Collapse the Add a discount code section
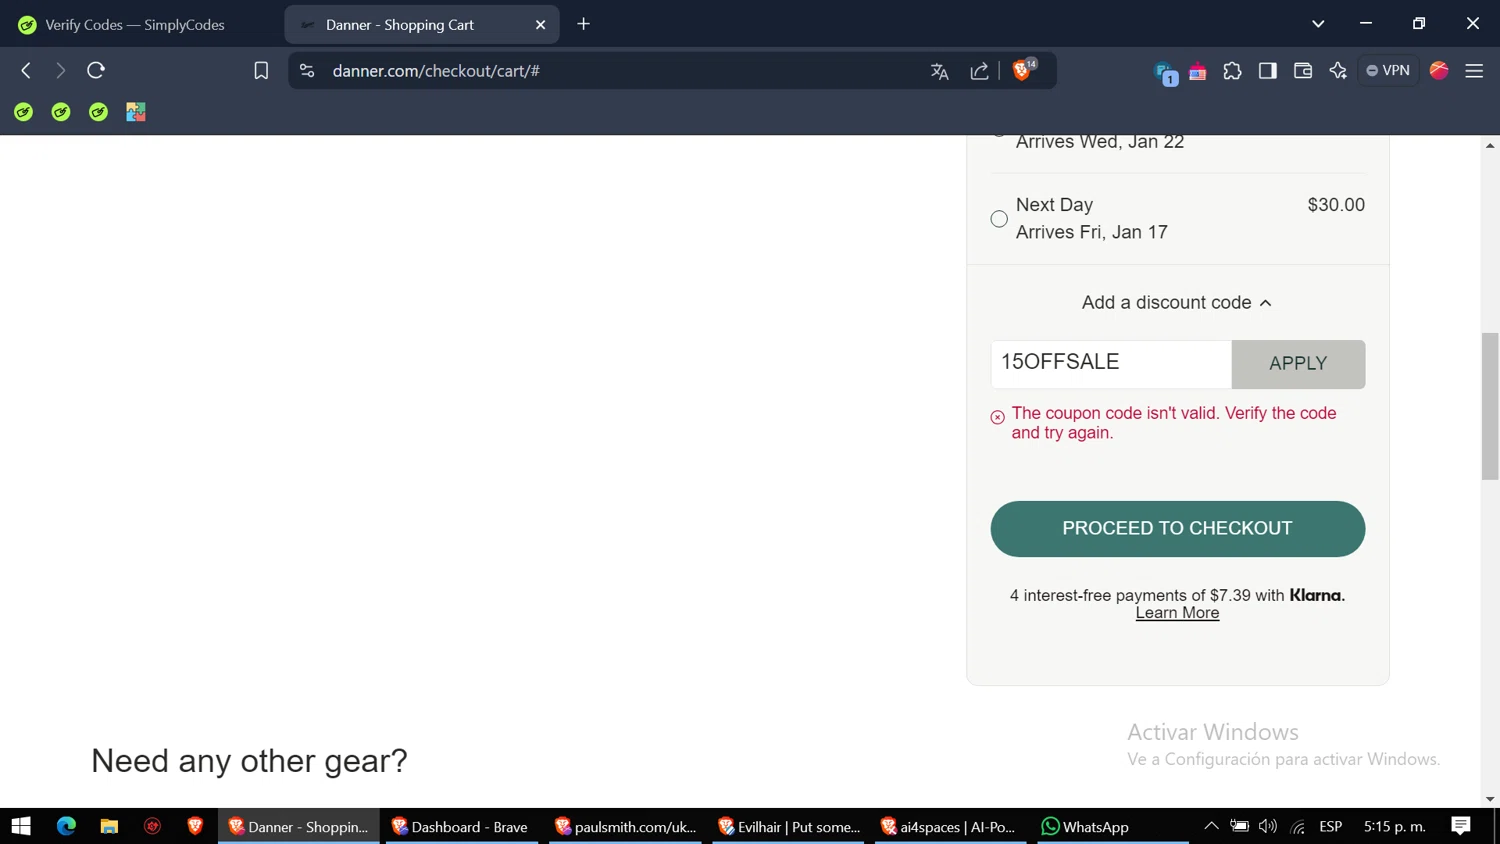1500x844 pixels. tap(1176, 302)
